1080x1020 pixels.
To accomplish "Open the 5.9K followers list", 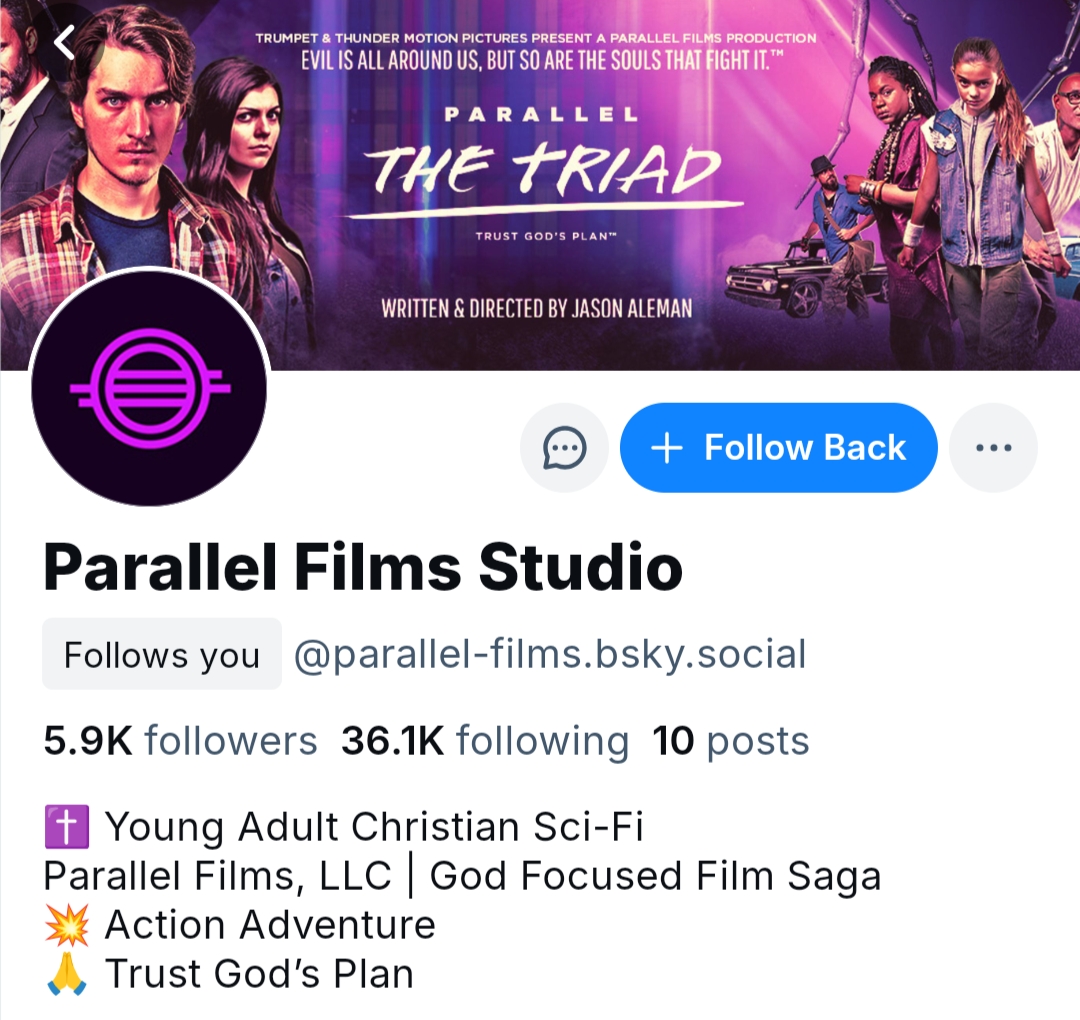I will pos(180,741).
